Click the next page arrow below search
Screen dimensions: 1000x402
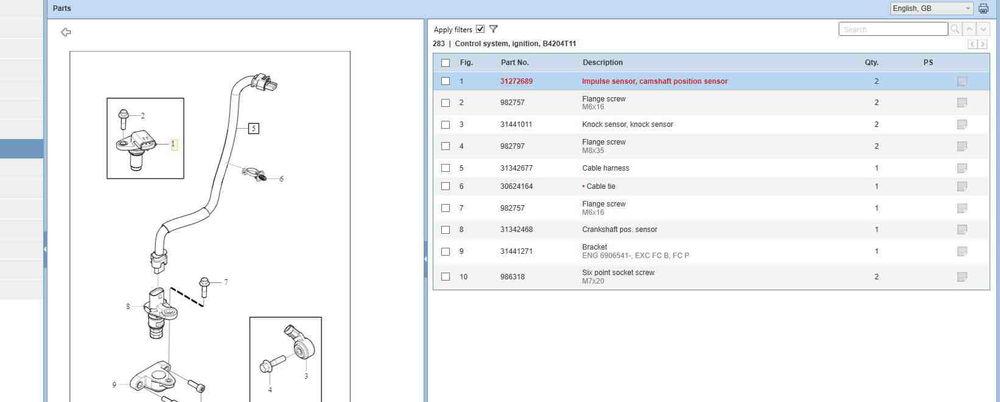point(984,44)
